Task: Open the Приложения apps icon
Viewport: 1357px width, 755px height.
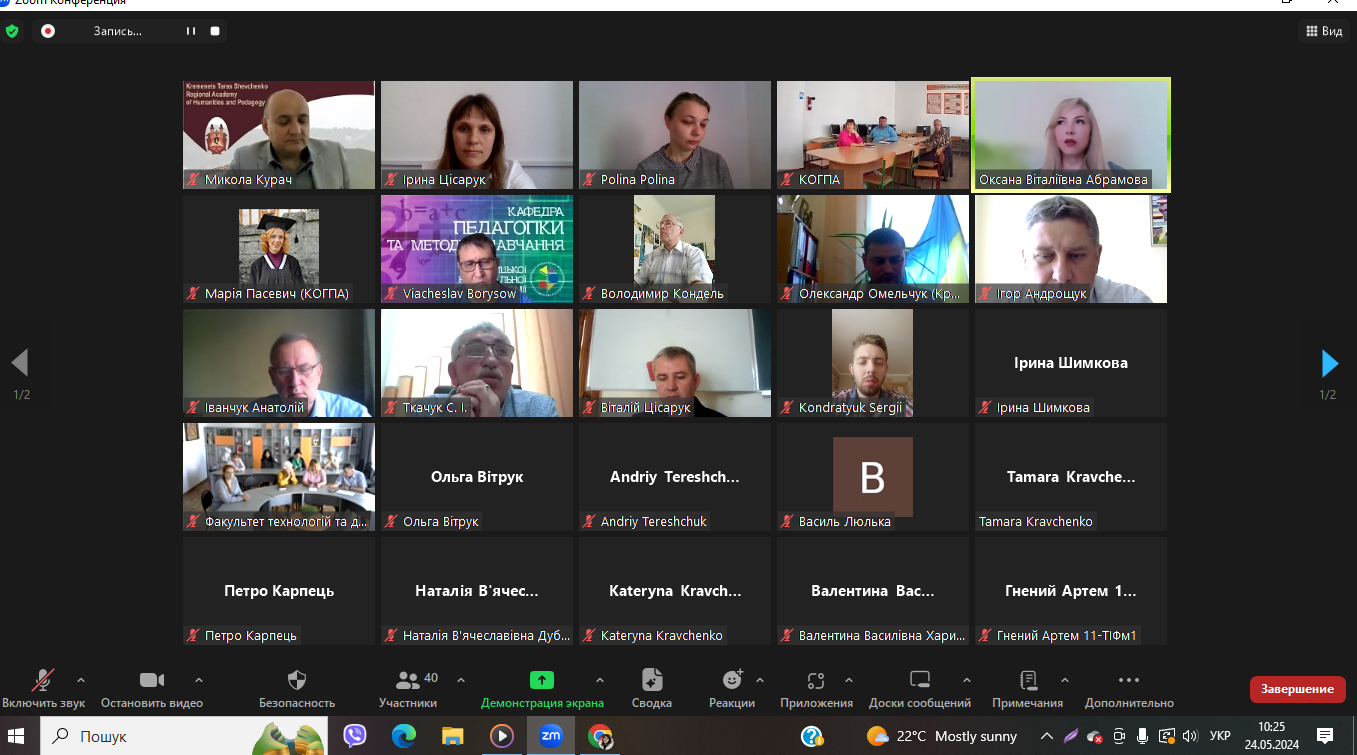Action: pyautogui.click(x=816, y=681)
